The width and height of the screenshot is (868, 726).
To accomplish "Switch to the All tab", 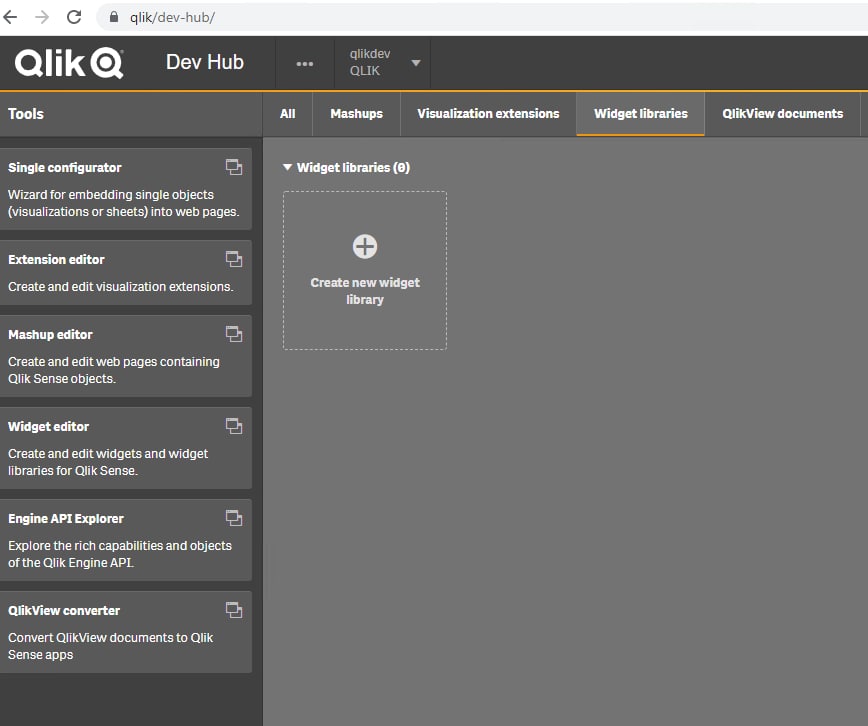I will pos(287,114).
